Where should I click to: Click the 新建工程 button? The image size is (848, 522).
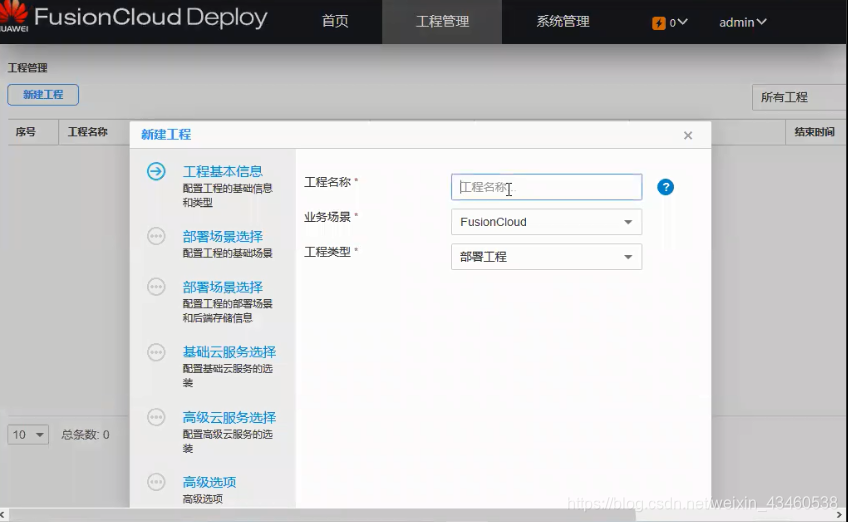click(43, 95)
